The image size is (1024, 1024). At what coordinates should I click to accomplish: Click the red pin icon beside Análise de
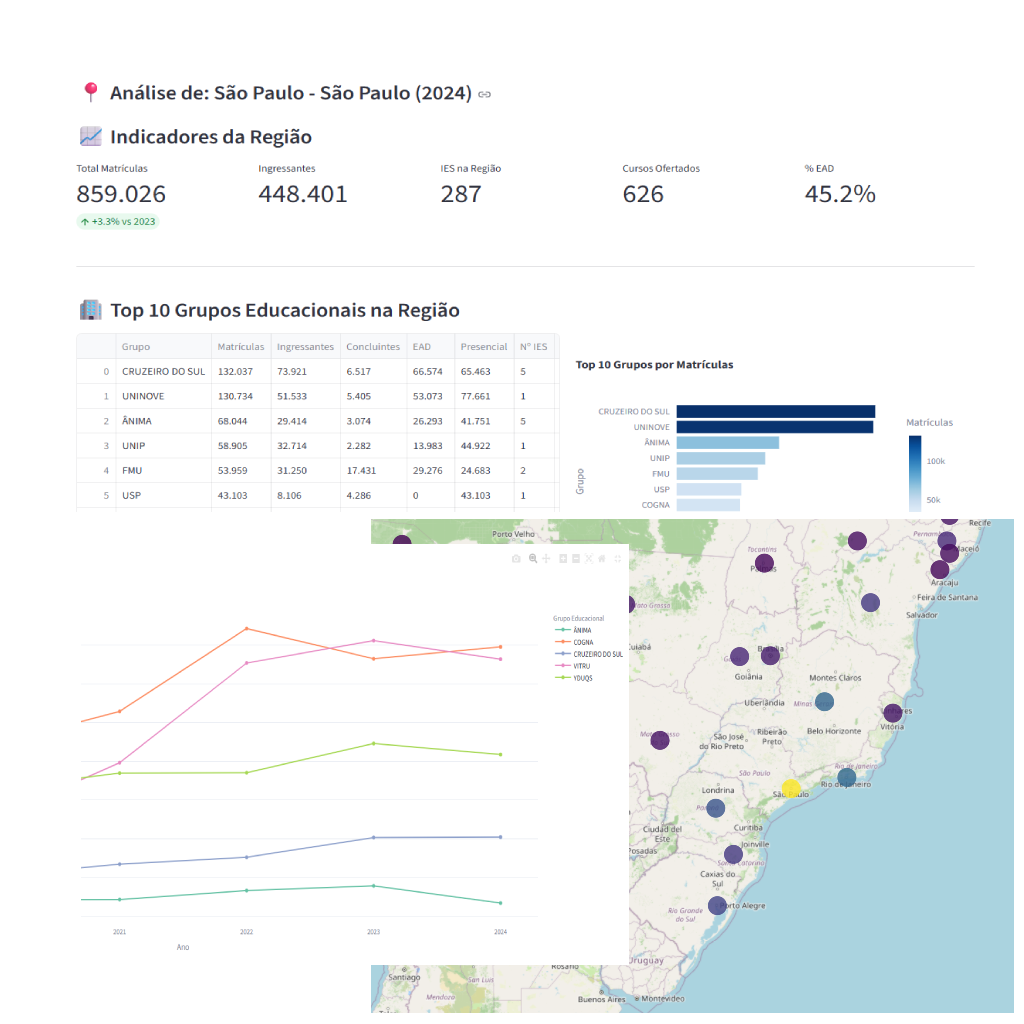point(91,92)
